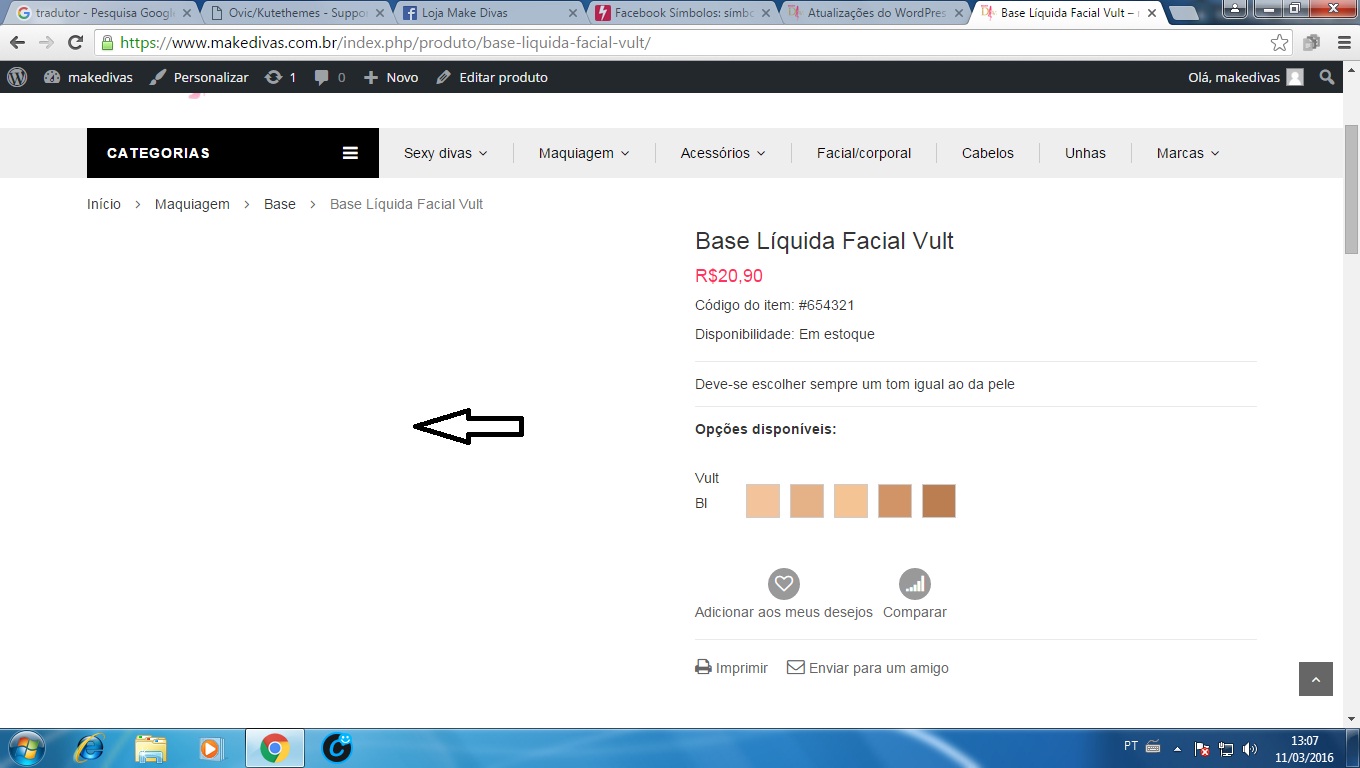This screenshot has width=1360, height=768.
Task: Select the first Vult color swatch
Action: click(x=763, y=501)
